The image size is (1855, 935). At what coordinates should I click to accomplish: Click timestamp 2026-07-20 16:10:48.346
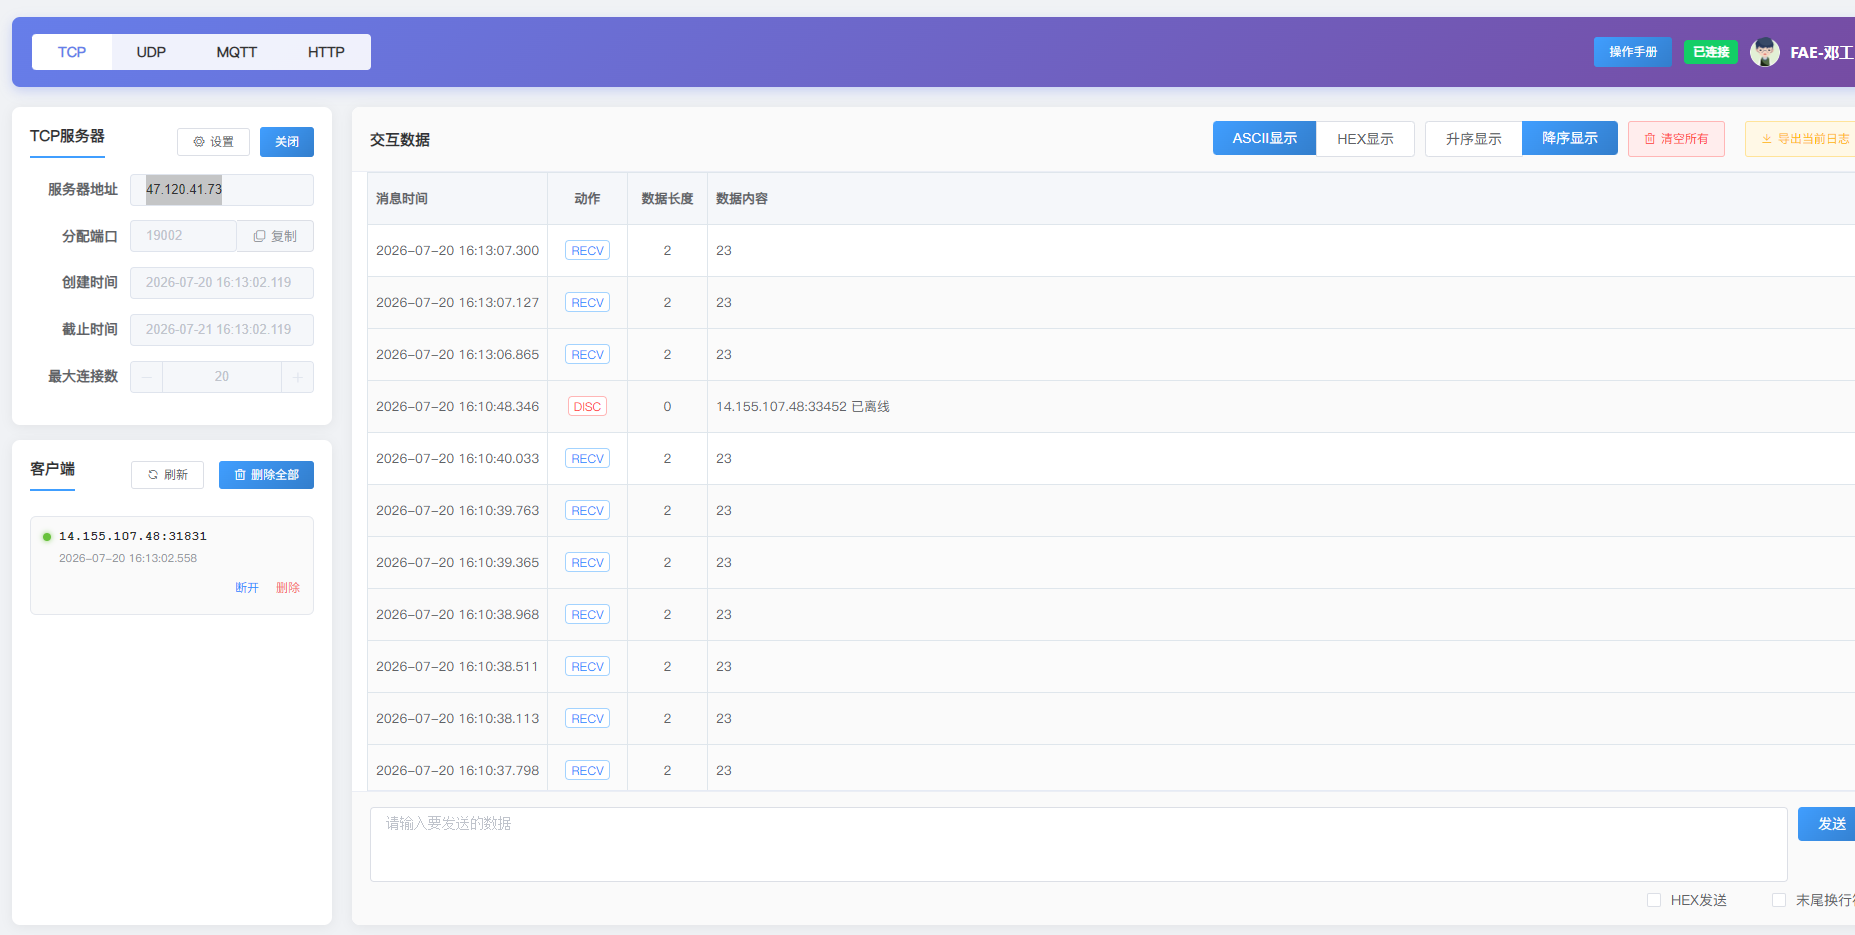point(457,407)
